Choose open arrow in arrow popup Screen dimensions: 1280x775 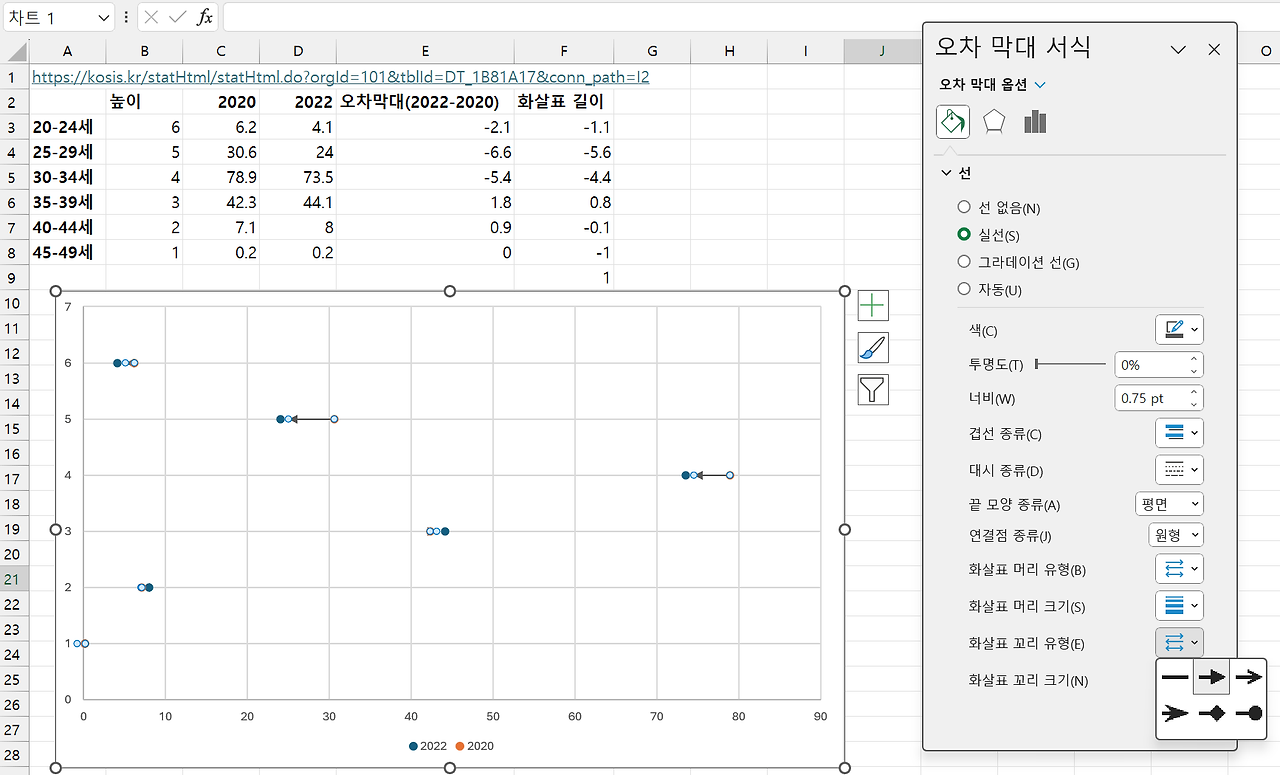pos(1249,677)
